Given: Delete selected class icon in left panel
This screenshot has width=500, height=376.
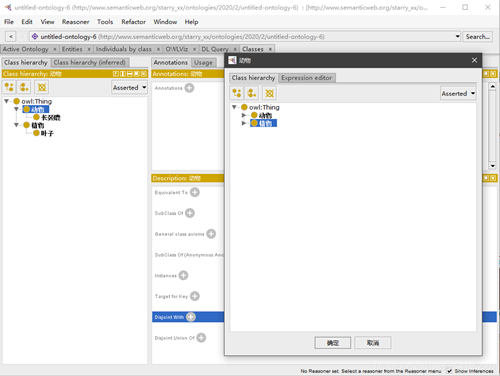Looking at the screenshot, I should click(42, 87).
